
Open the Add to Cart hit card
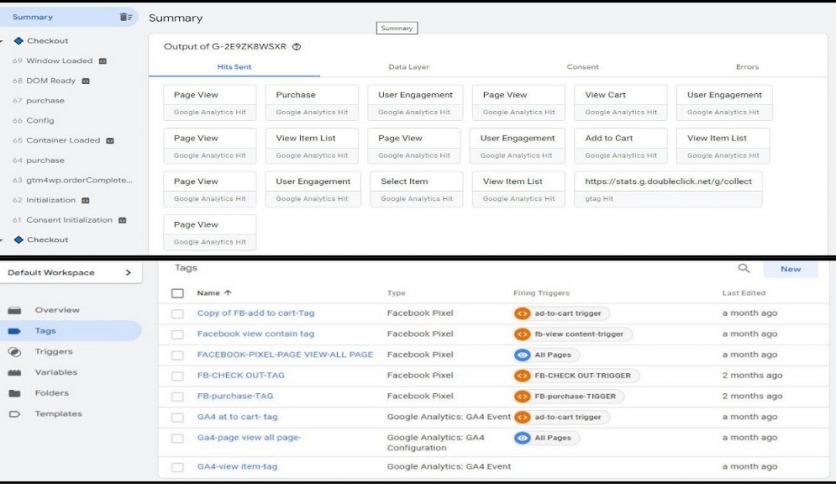click(x=621, y=146)
